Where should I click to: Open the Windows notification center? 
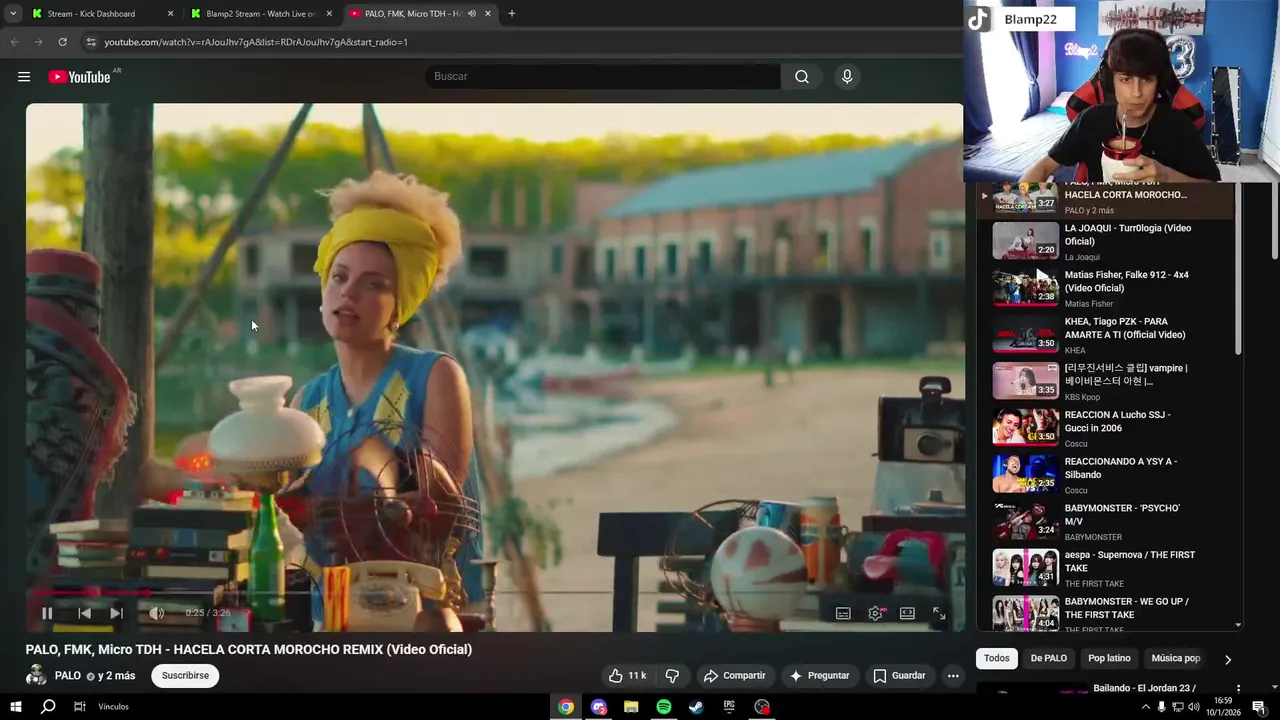(x=1259, y=707)
